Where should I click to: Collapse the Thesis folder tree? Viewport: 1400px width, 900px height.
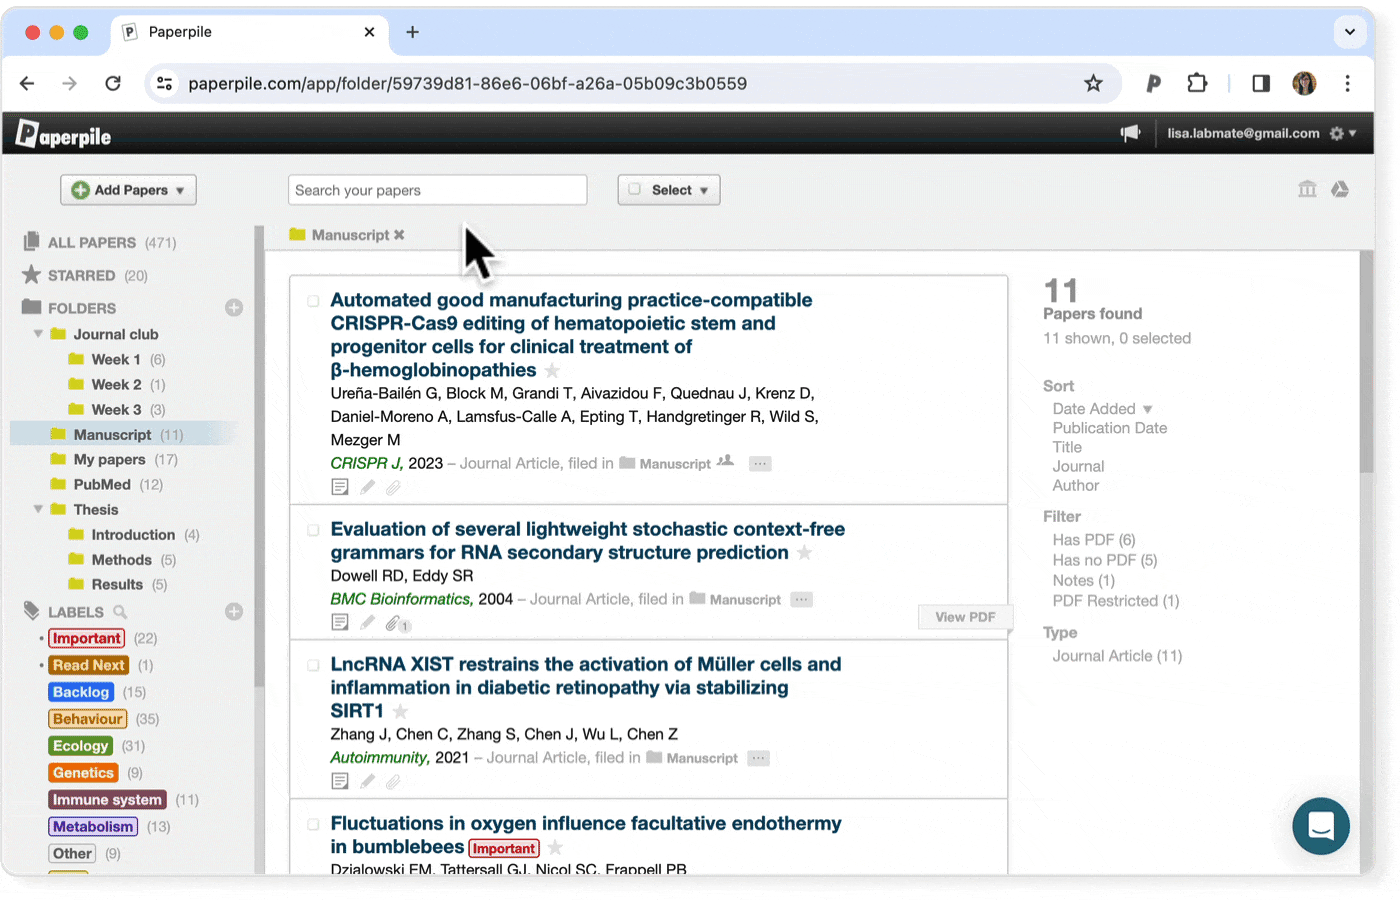(x=38, y=509)
